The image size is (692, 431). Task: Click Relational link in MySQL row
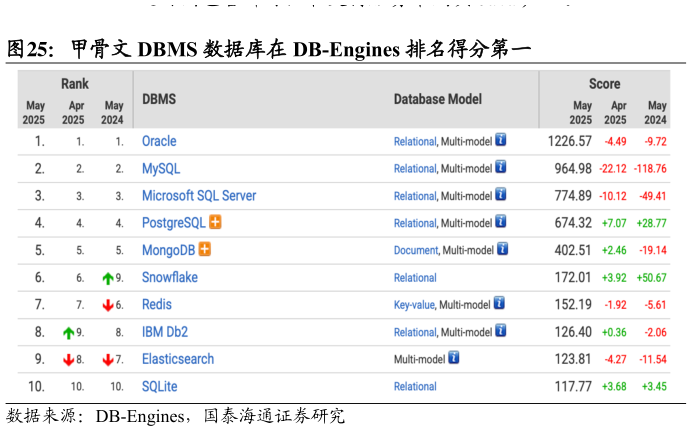tap(415, 169)
